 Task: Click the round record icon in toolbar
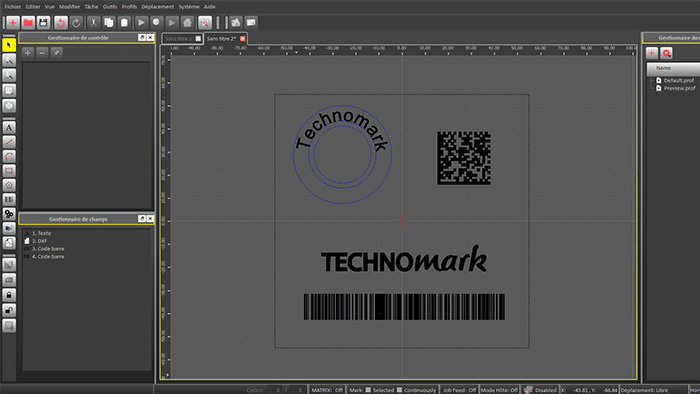(x=156, y=22)
